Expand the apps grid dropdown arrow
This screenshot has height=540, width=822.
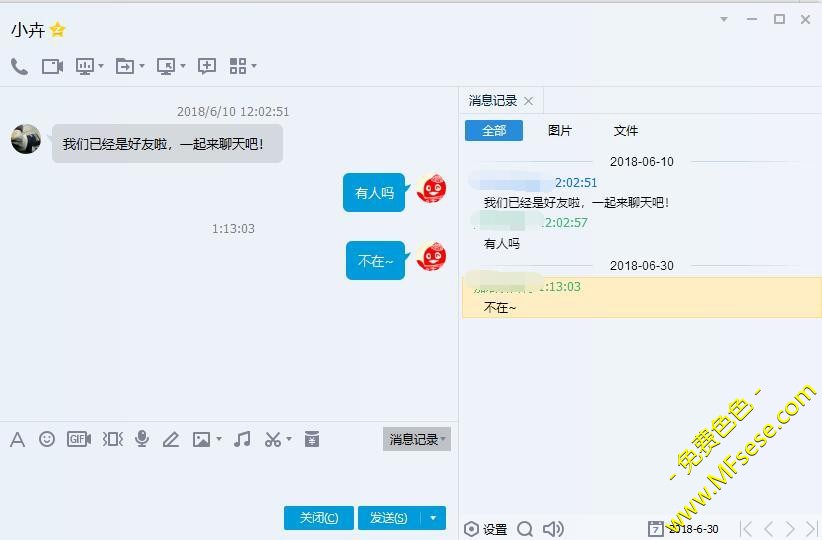tap(254, 66)
